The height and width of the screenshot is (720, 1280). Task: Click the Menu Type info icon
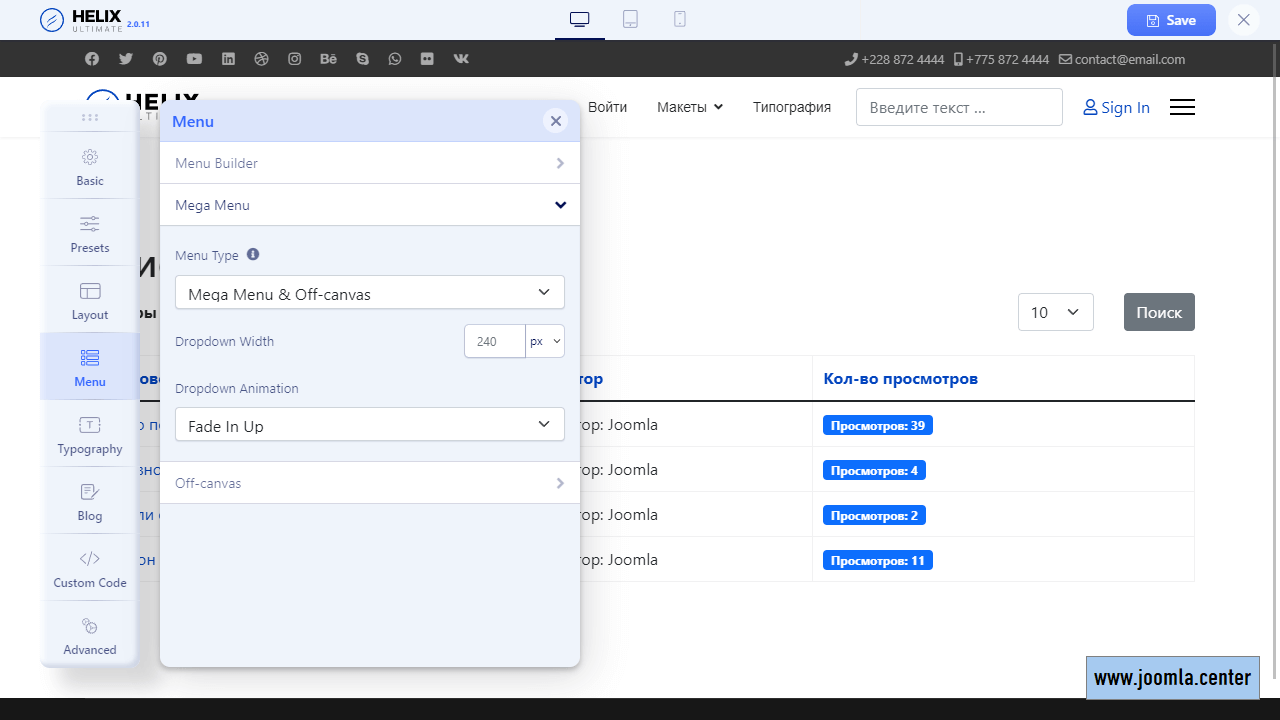tap(253, 255)
